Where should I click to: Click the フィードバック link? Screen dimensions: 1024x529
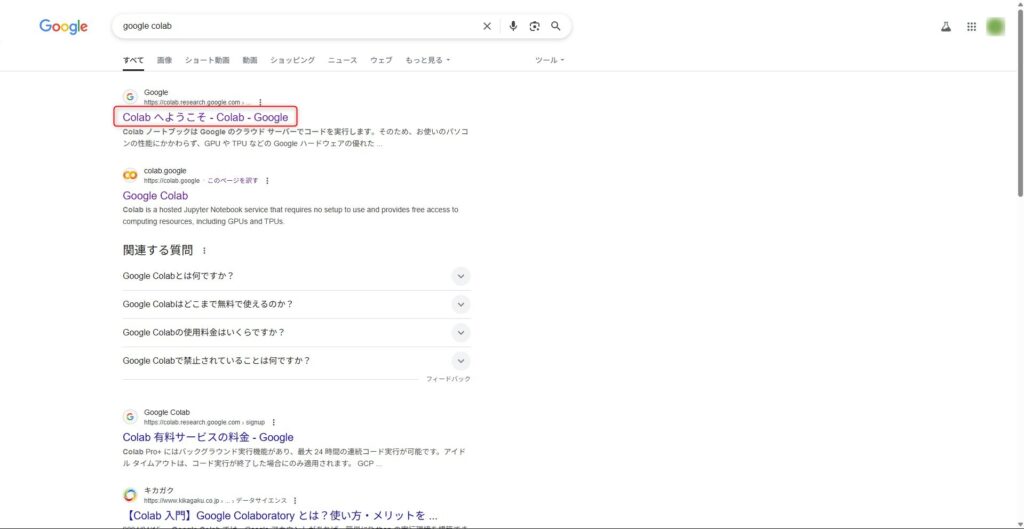click(x=448, y=379)
